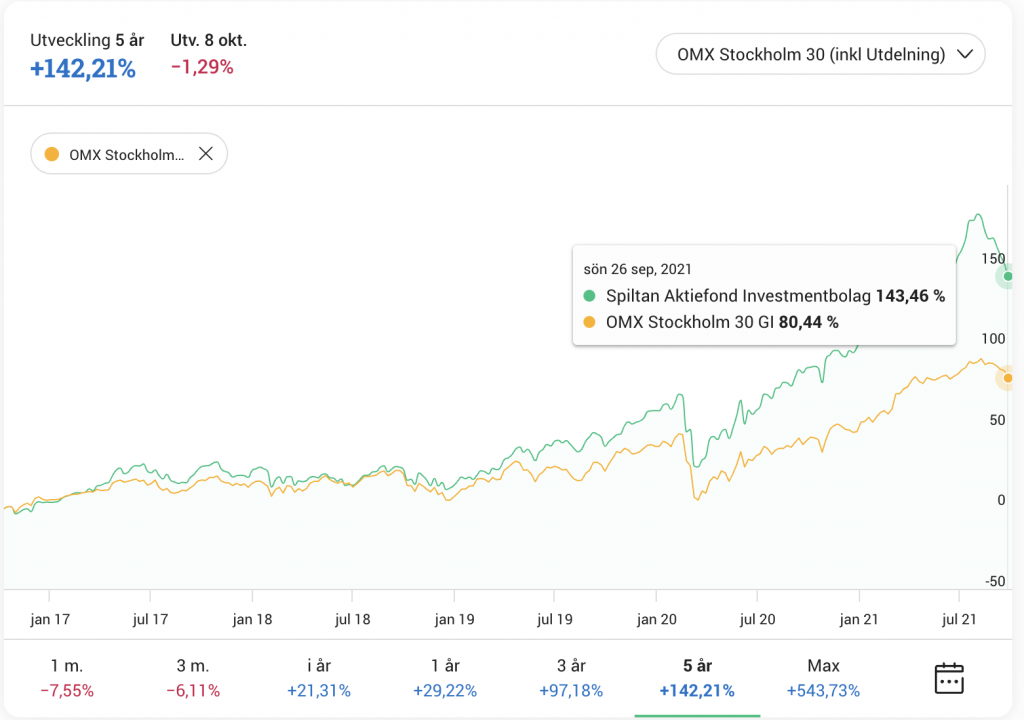
Task: Open the calendar date picker icon
Action: pos(948,677)
